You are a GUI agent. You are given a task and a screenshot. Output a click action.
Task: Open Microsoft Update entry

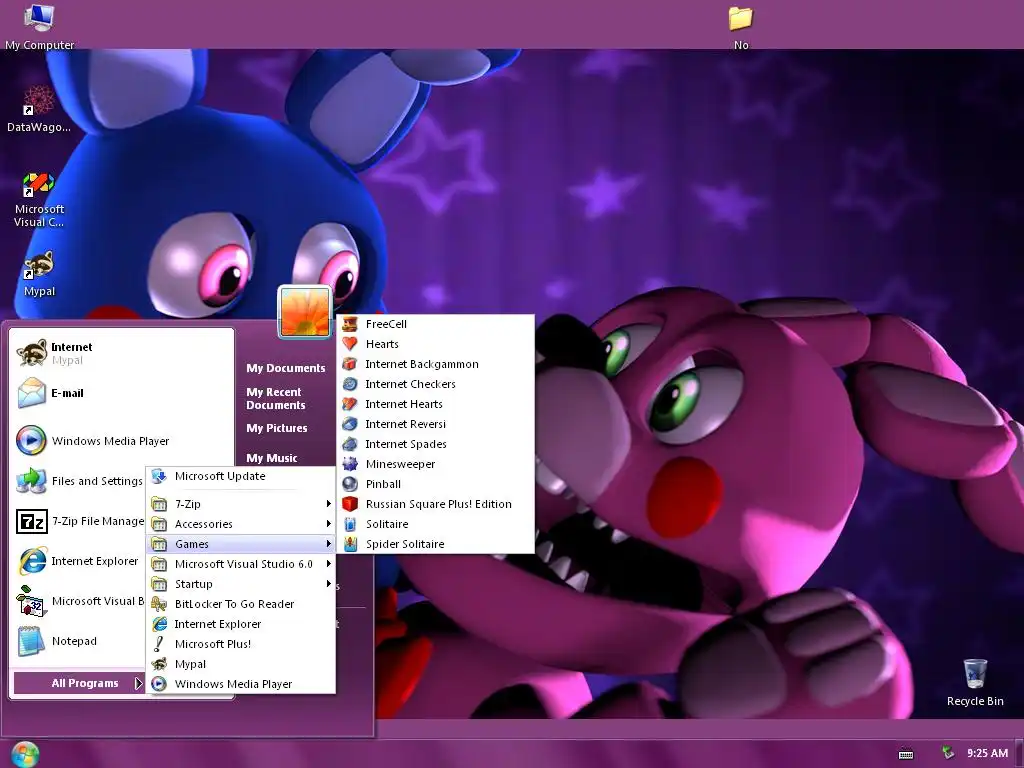[241, 476]
